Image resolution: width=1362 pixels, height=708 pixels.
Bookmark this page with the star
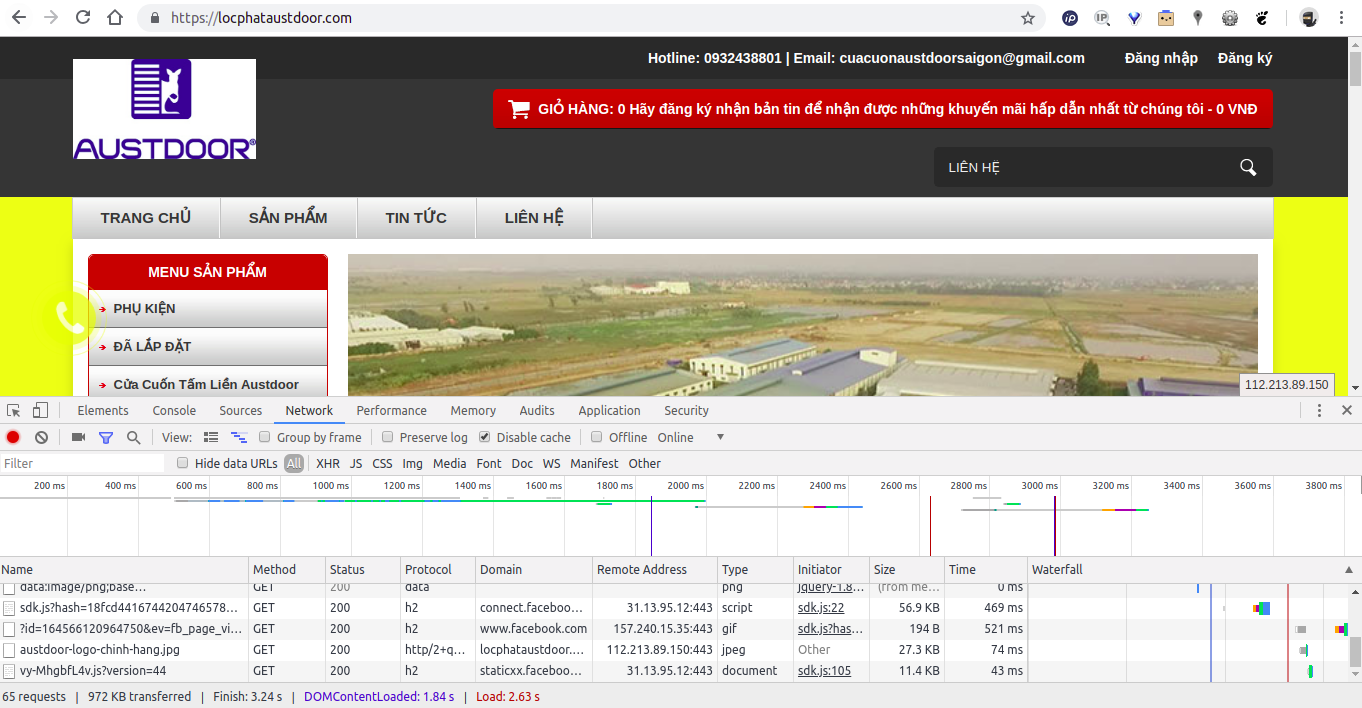pos(1027,18)
